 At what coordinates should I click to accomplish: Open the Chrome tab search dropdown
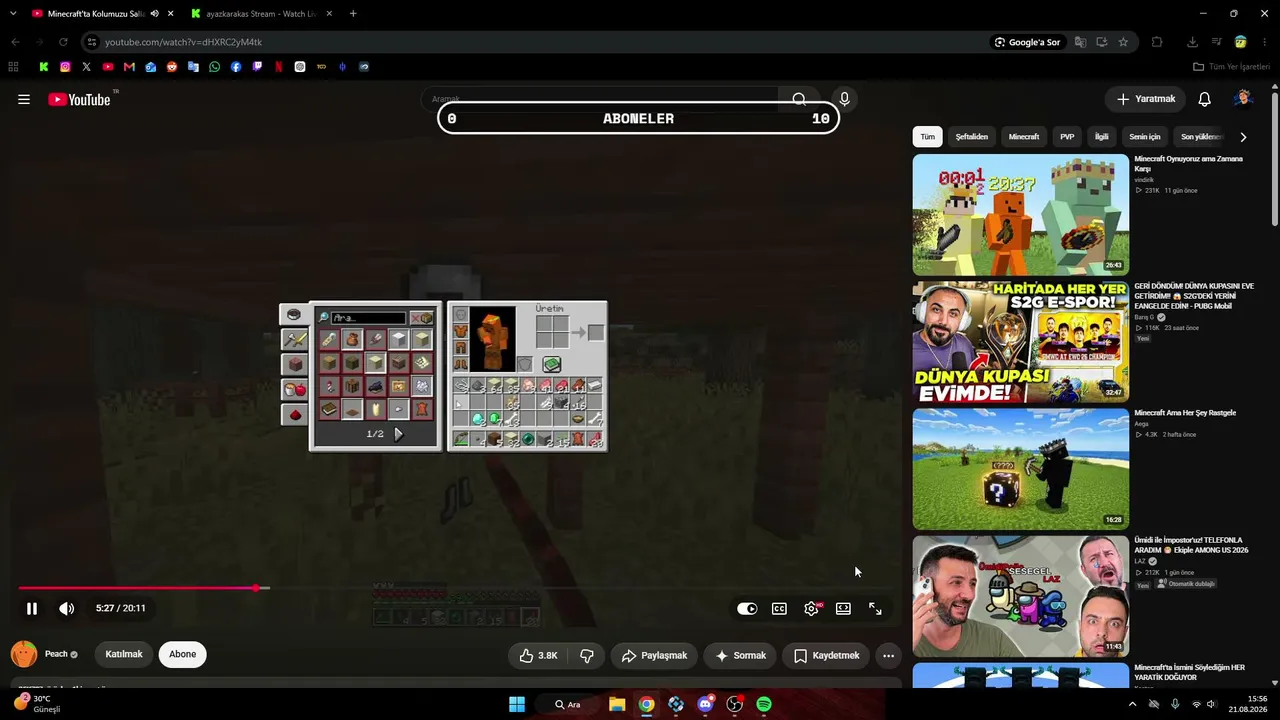[13, 14]
